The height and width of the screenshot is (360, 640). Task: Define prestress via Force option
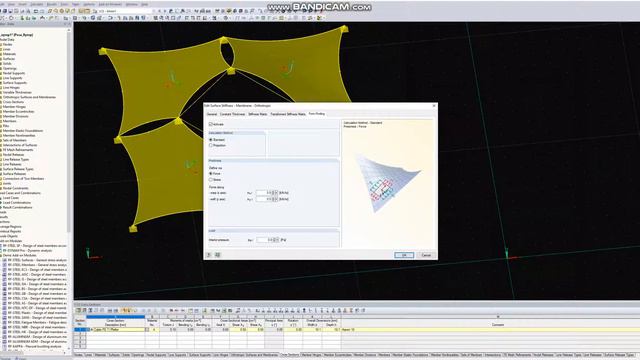tap(211, 174)
